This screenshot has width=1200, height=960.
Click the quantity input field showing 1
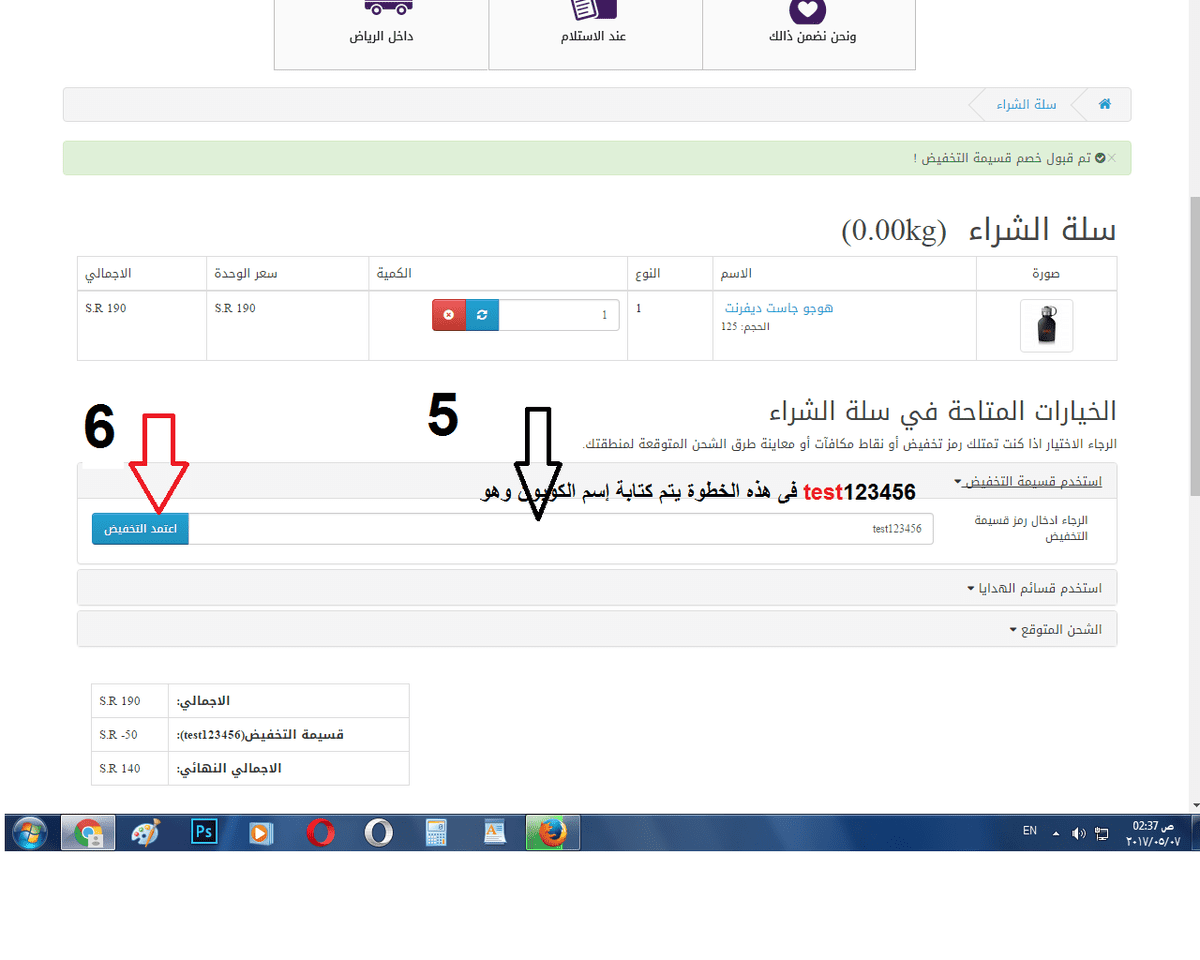tap(558, 315)
